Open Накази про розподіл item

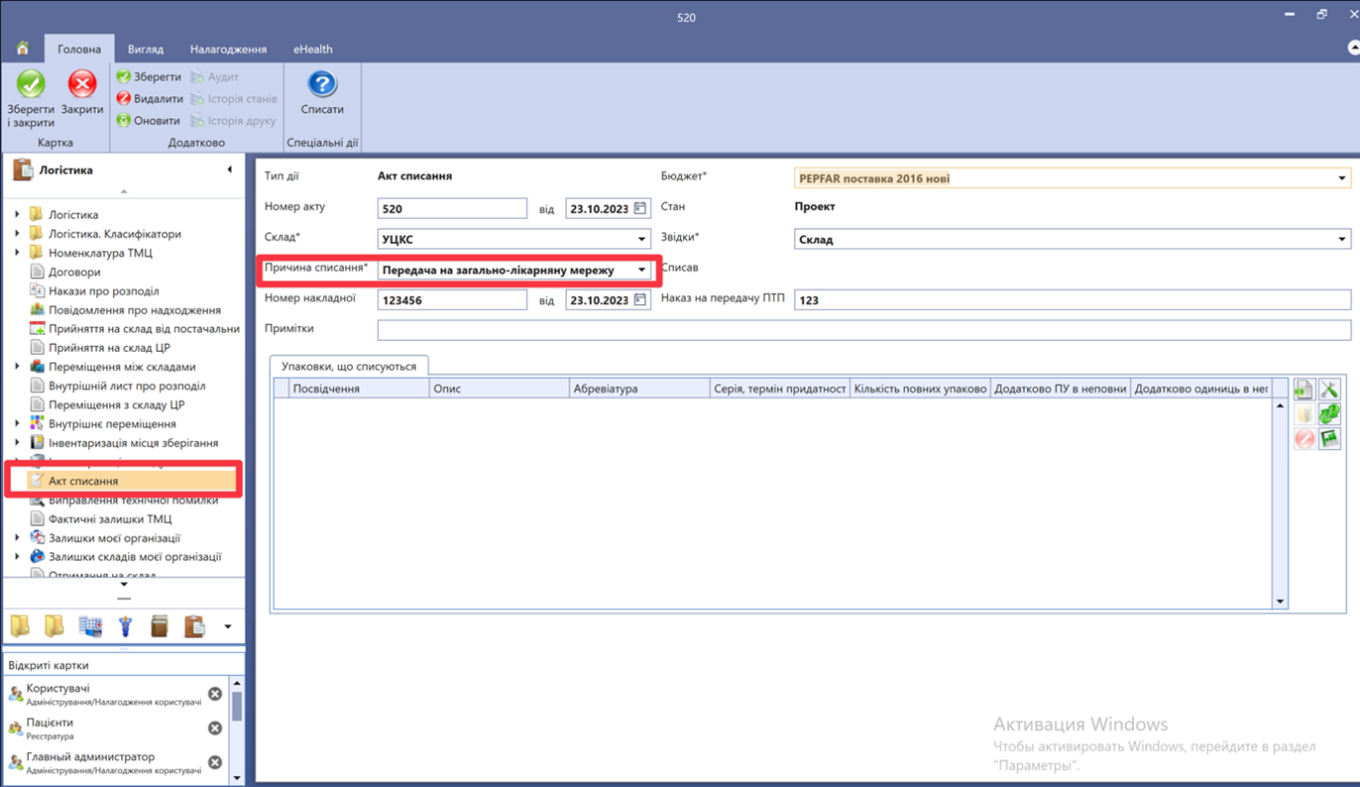coord(104,291)
